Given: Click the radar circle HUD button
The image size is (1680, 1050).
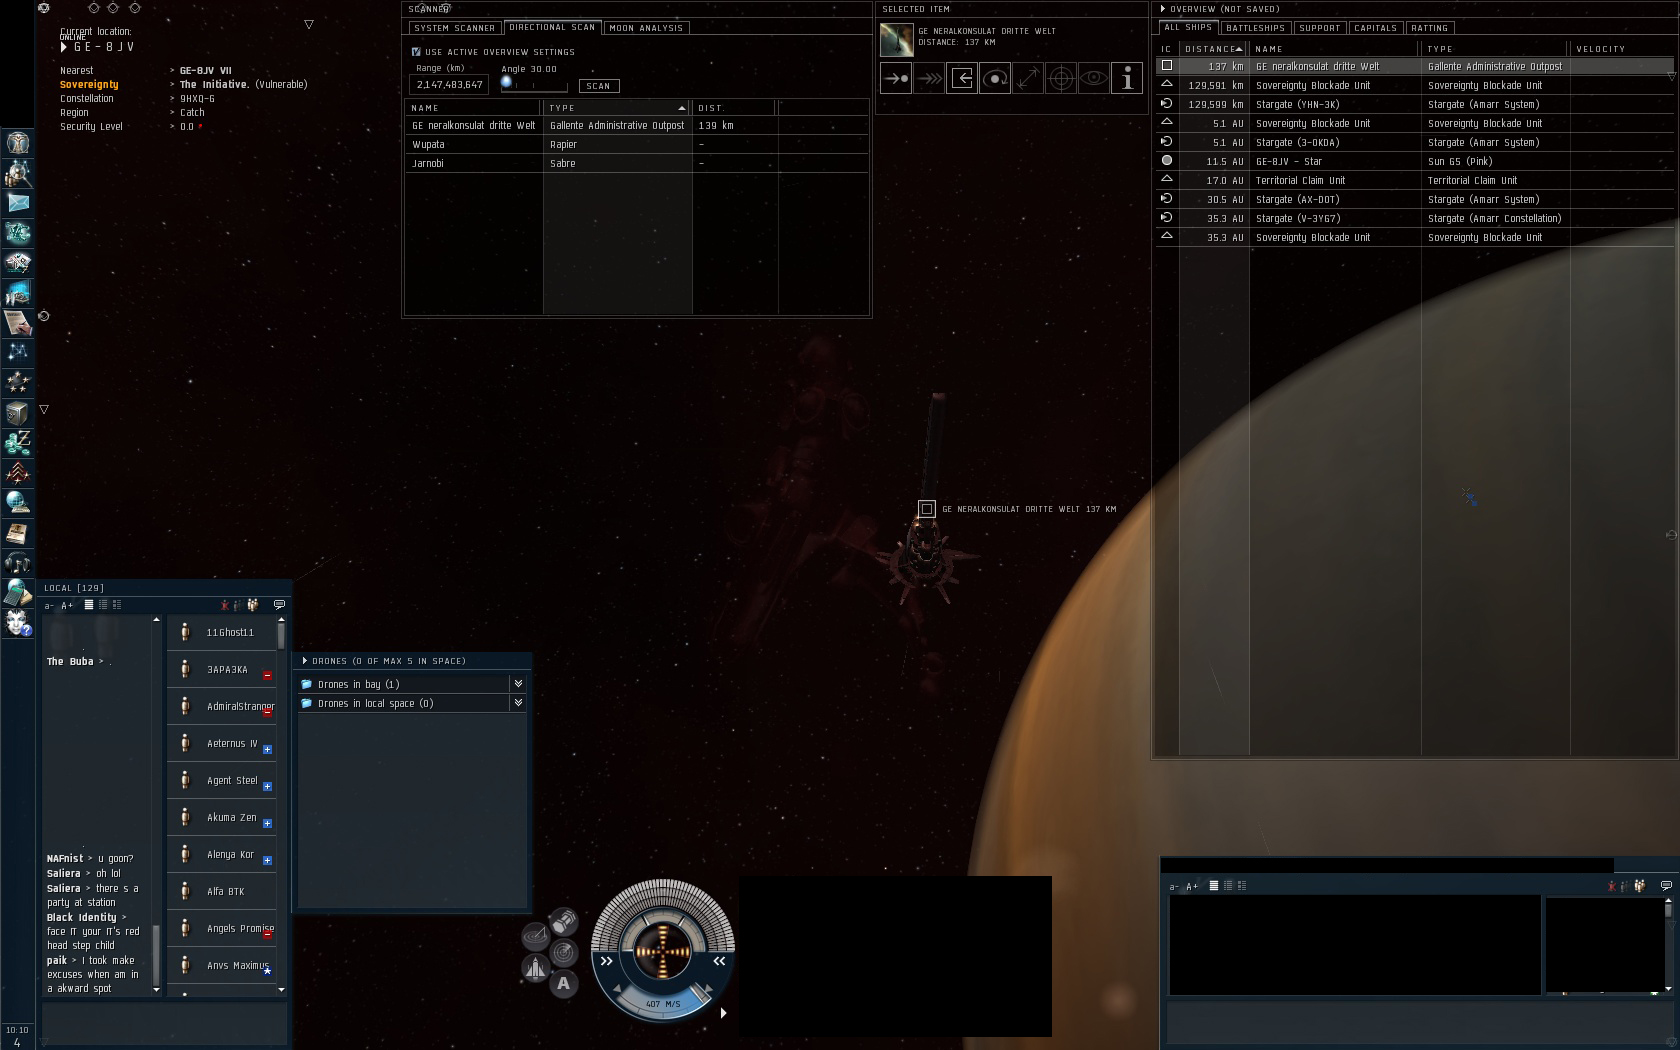Looking at the screenshot, I should point(564,952).
